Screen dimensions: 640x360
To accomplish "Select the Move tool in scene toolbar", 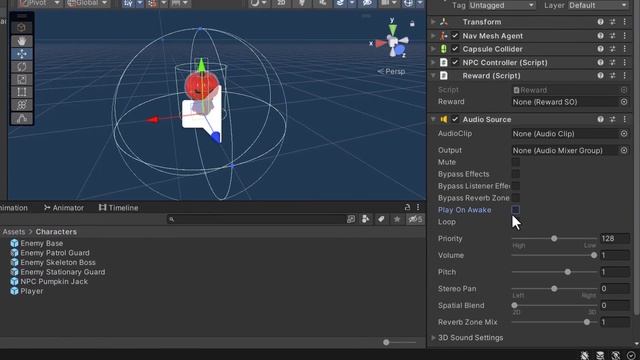I will [22, 54].
